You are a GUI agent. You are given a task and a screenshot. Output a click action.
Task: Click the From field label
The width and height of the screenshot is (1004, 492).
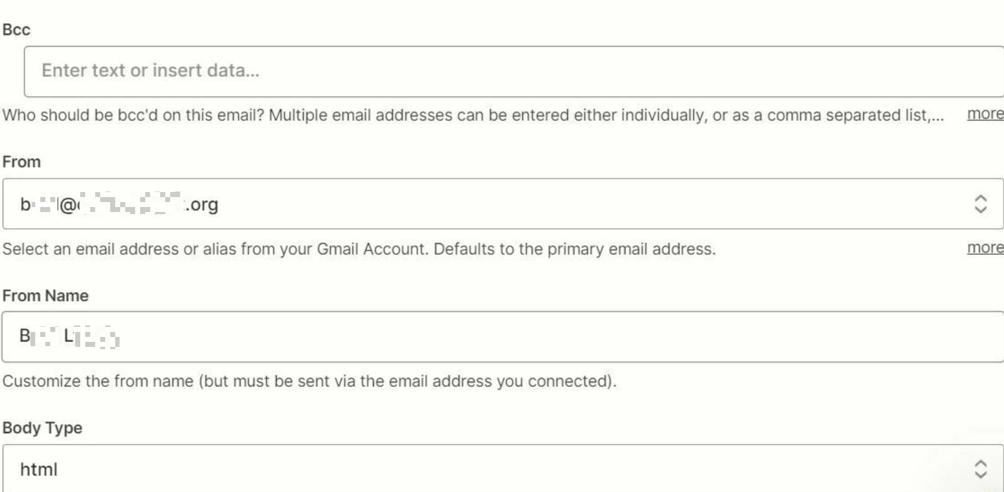click(x=21, y=162)
